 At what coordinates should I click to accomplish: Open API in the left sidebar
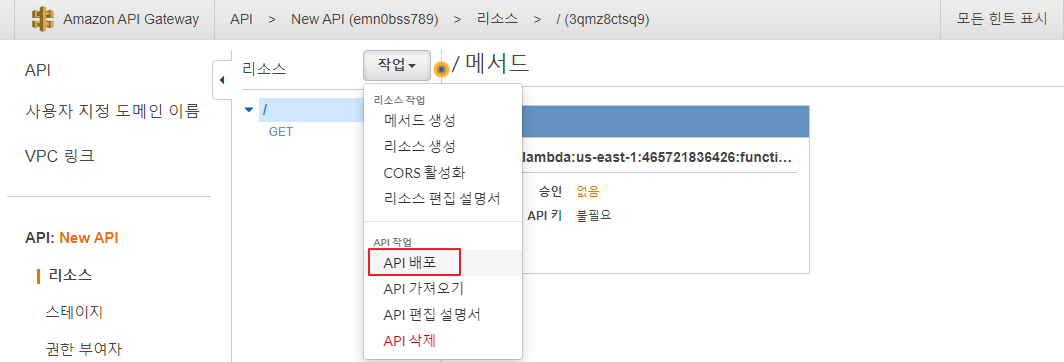point(38,71)
